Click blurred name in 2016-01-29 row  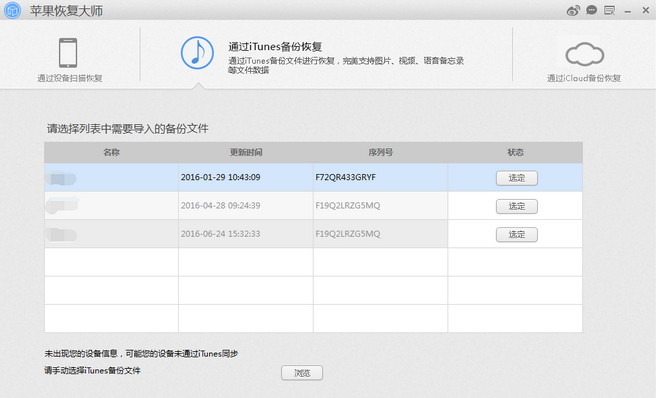[x=62, y=179]
